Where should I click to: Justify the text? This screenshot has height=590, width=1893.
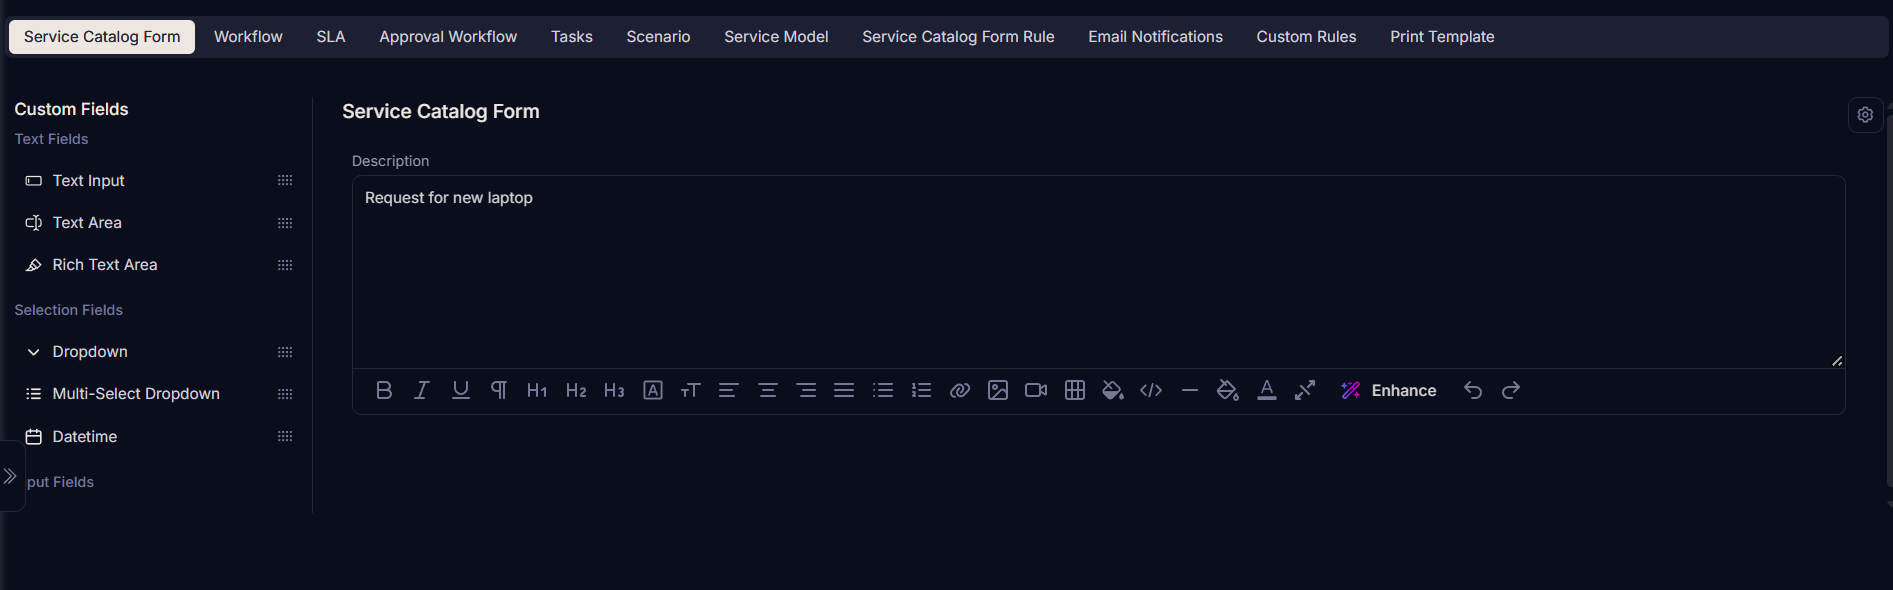pos(844,390)
